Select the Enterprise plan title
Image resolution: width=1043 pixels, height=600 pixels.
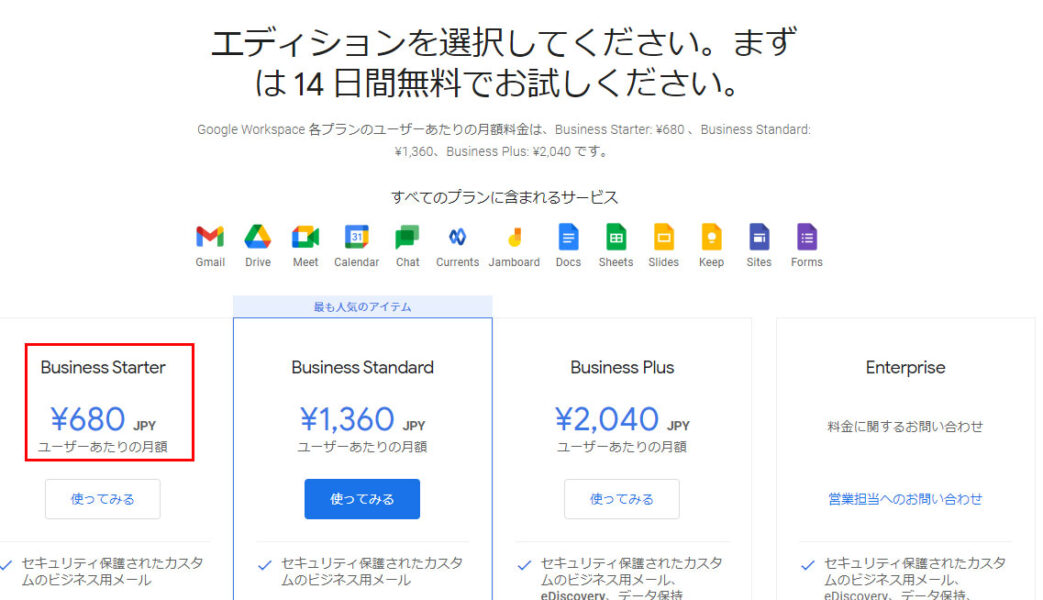tap(905, 368)
